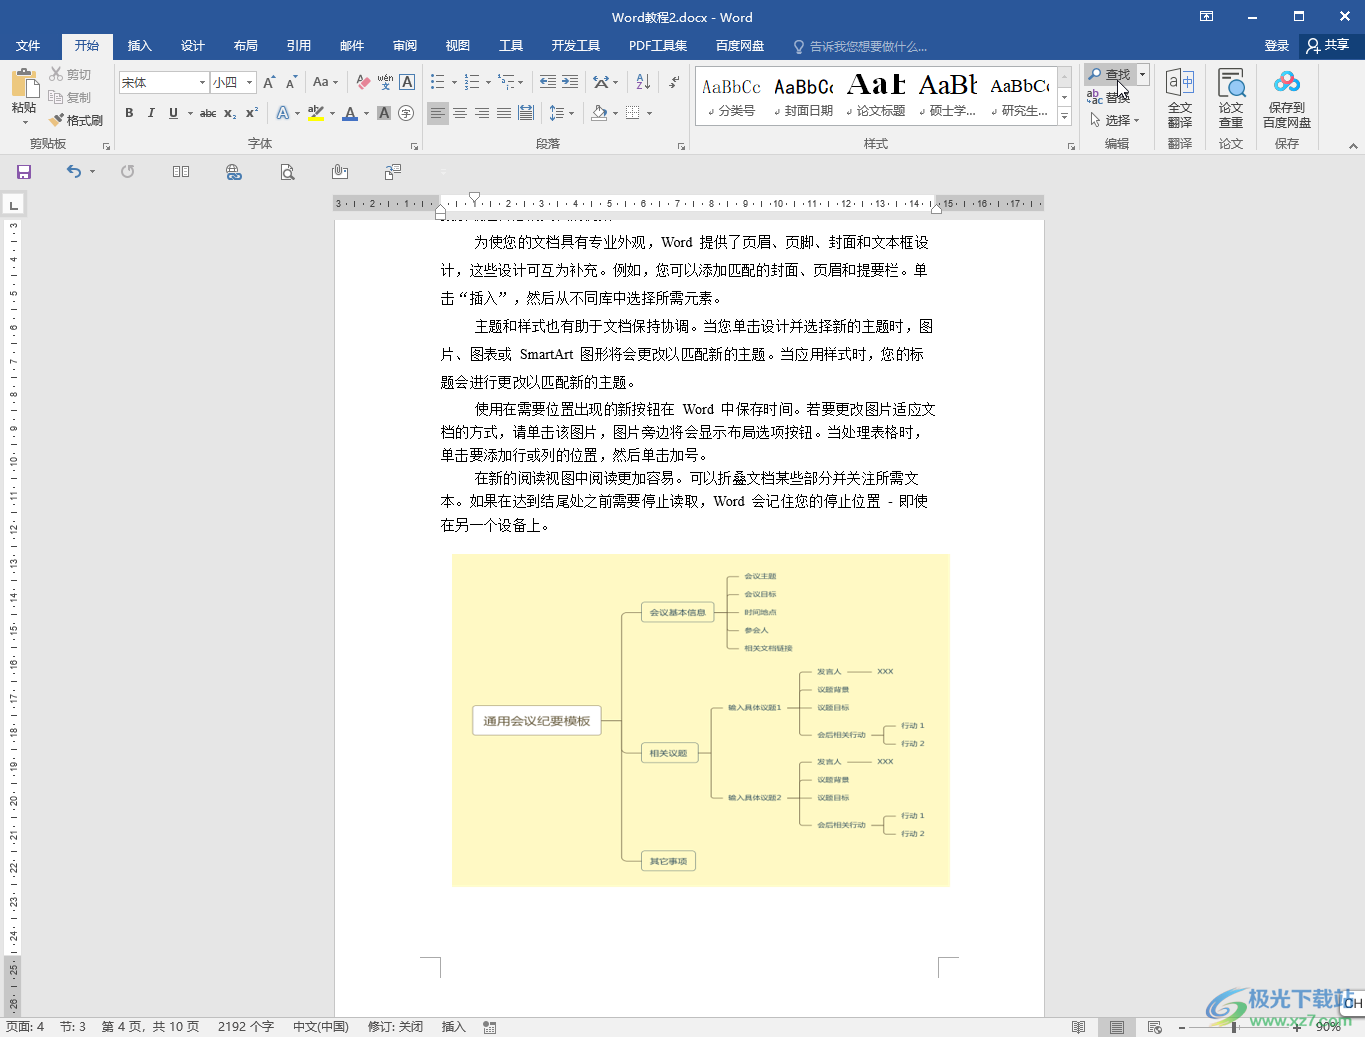Click the Share (共享) button
1365x1037 pixels.
tap(1328, 46)
